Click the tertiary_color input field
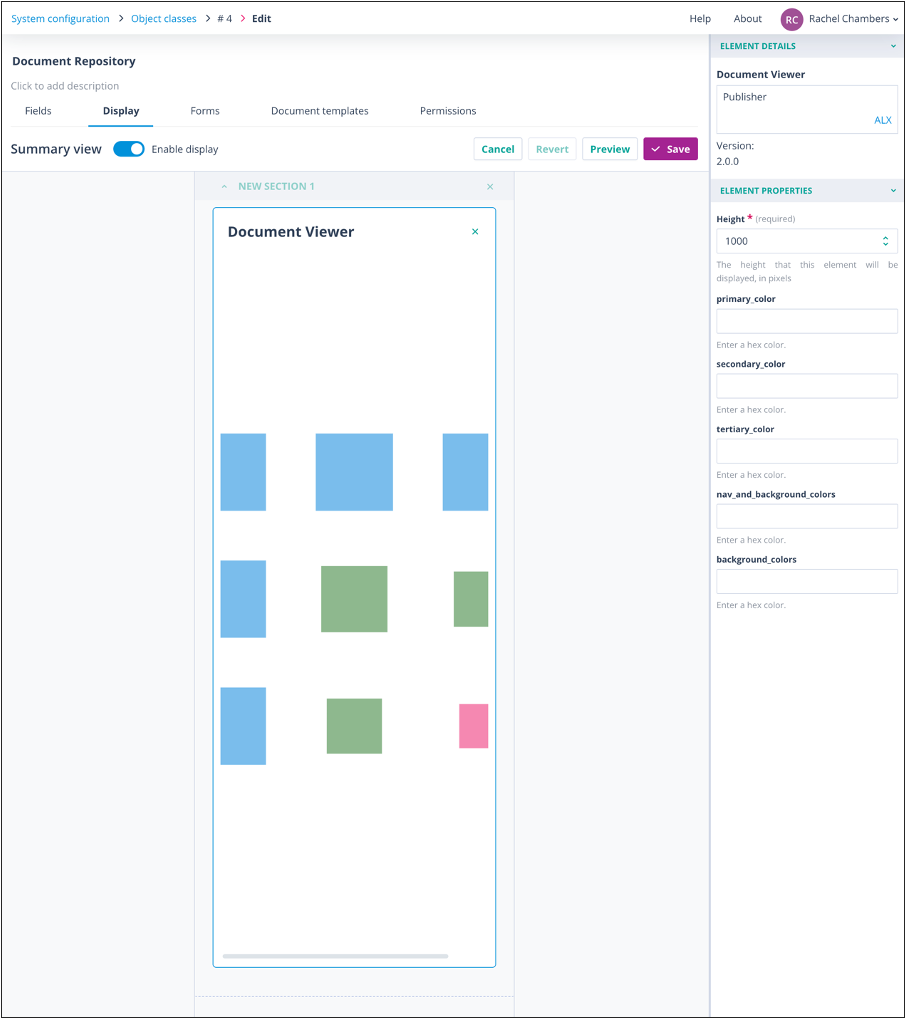Image resolution: width=906 pixels, height=1018 pixels. click(x=807, y=451)
